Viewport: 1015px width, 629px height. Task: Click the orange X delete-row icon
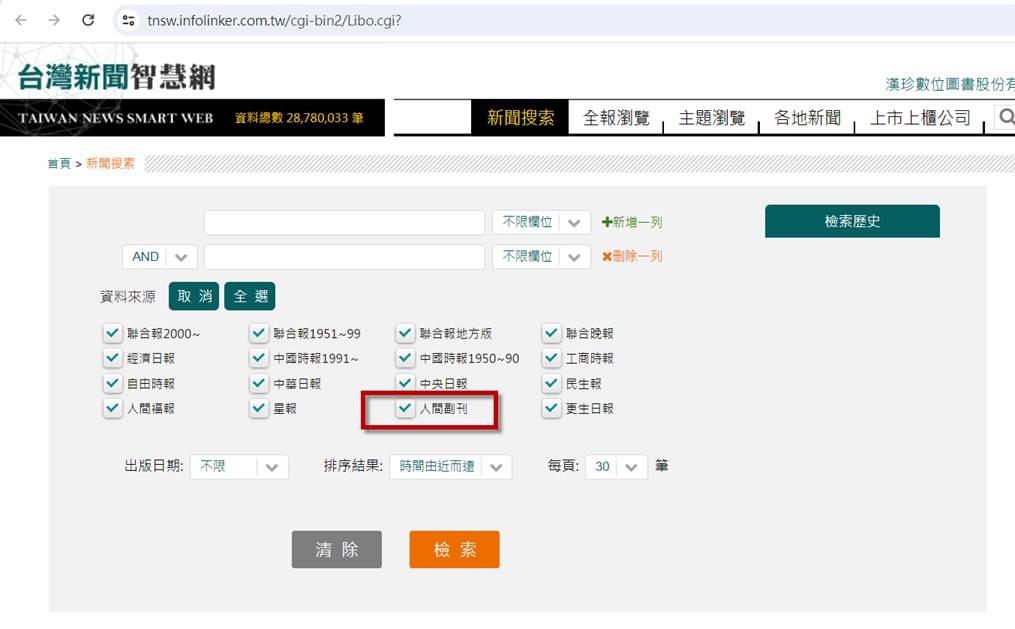tap(606, 257)
